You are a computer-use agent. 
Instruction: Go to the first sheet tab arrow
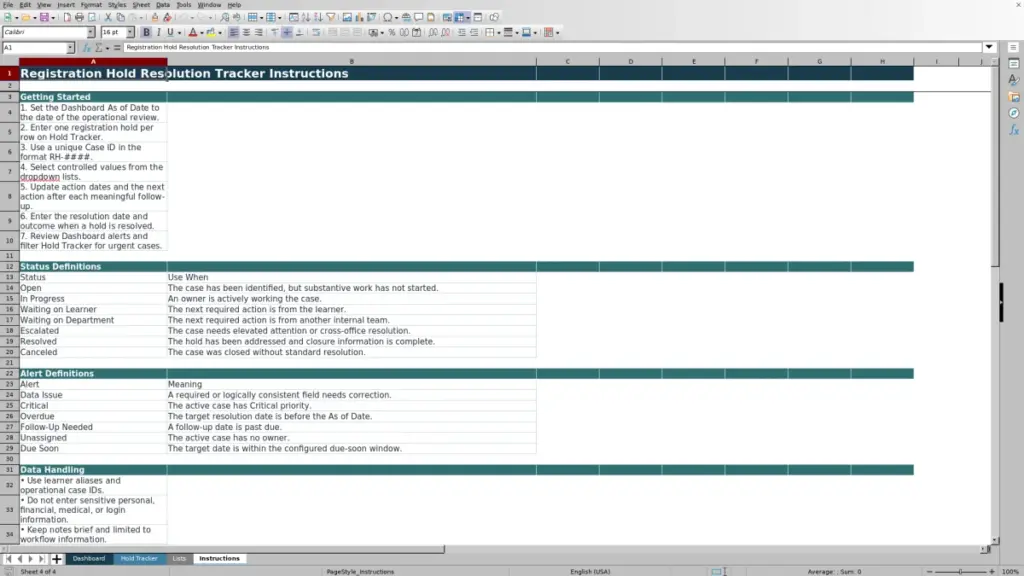pyautogui.click(x=8, y=559)
